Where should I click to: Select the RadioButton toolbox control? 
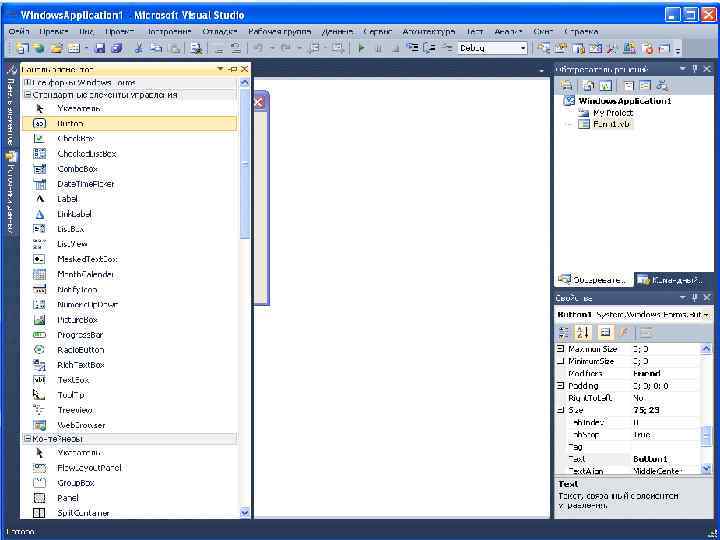[129, 350]
